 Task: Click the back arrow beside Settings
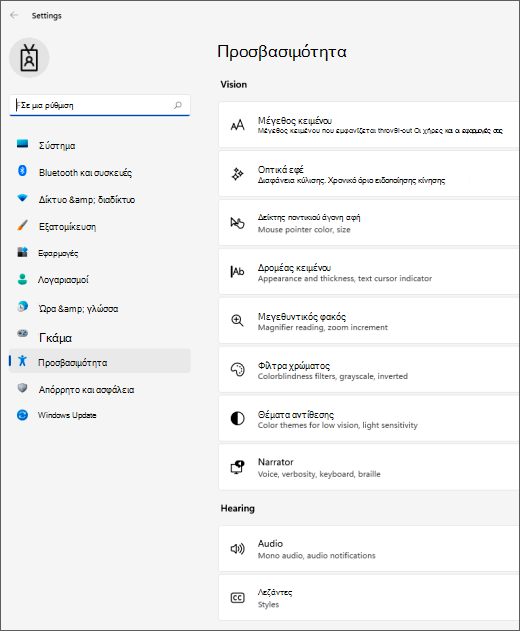pos(14,15)
